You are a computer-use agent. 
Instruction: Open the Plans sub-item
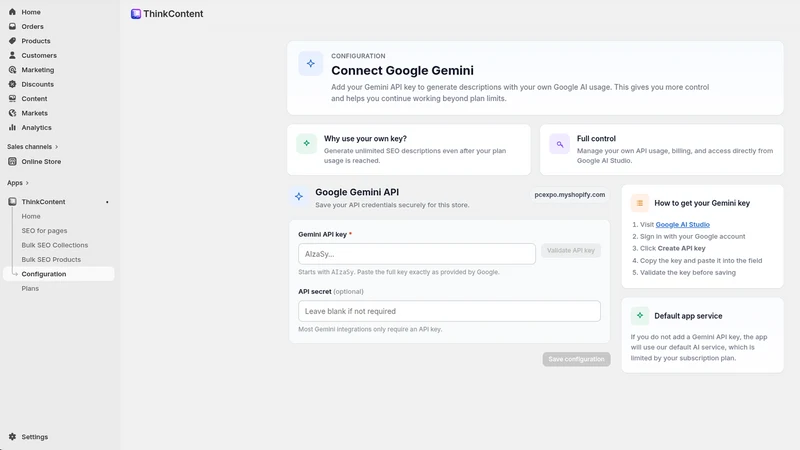pyautogui.click(x=30, y=288)
